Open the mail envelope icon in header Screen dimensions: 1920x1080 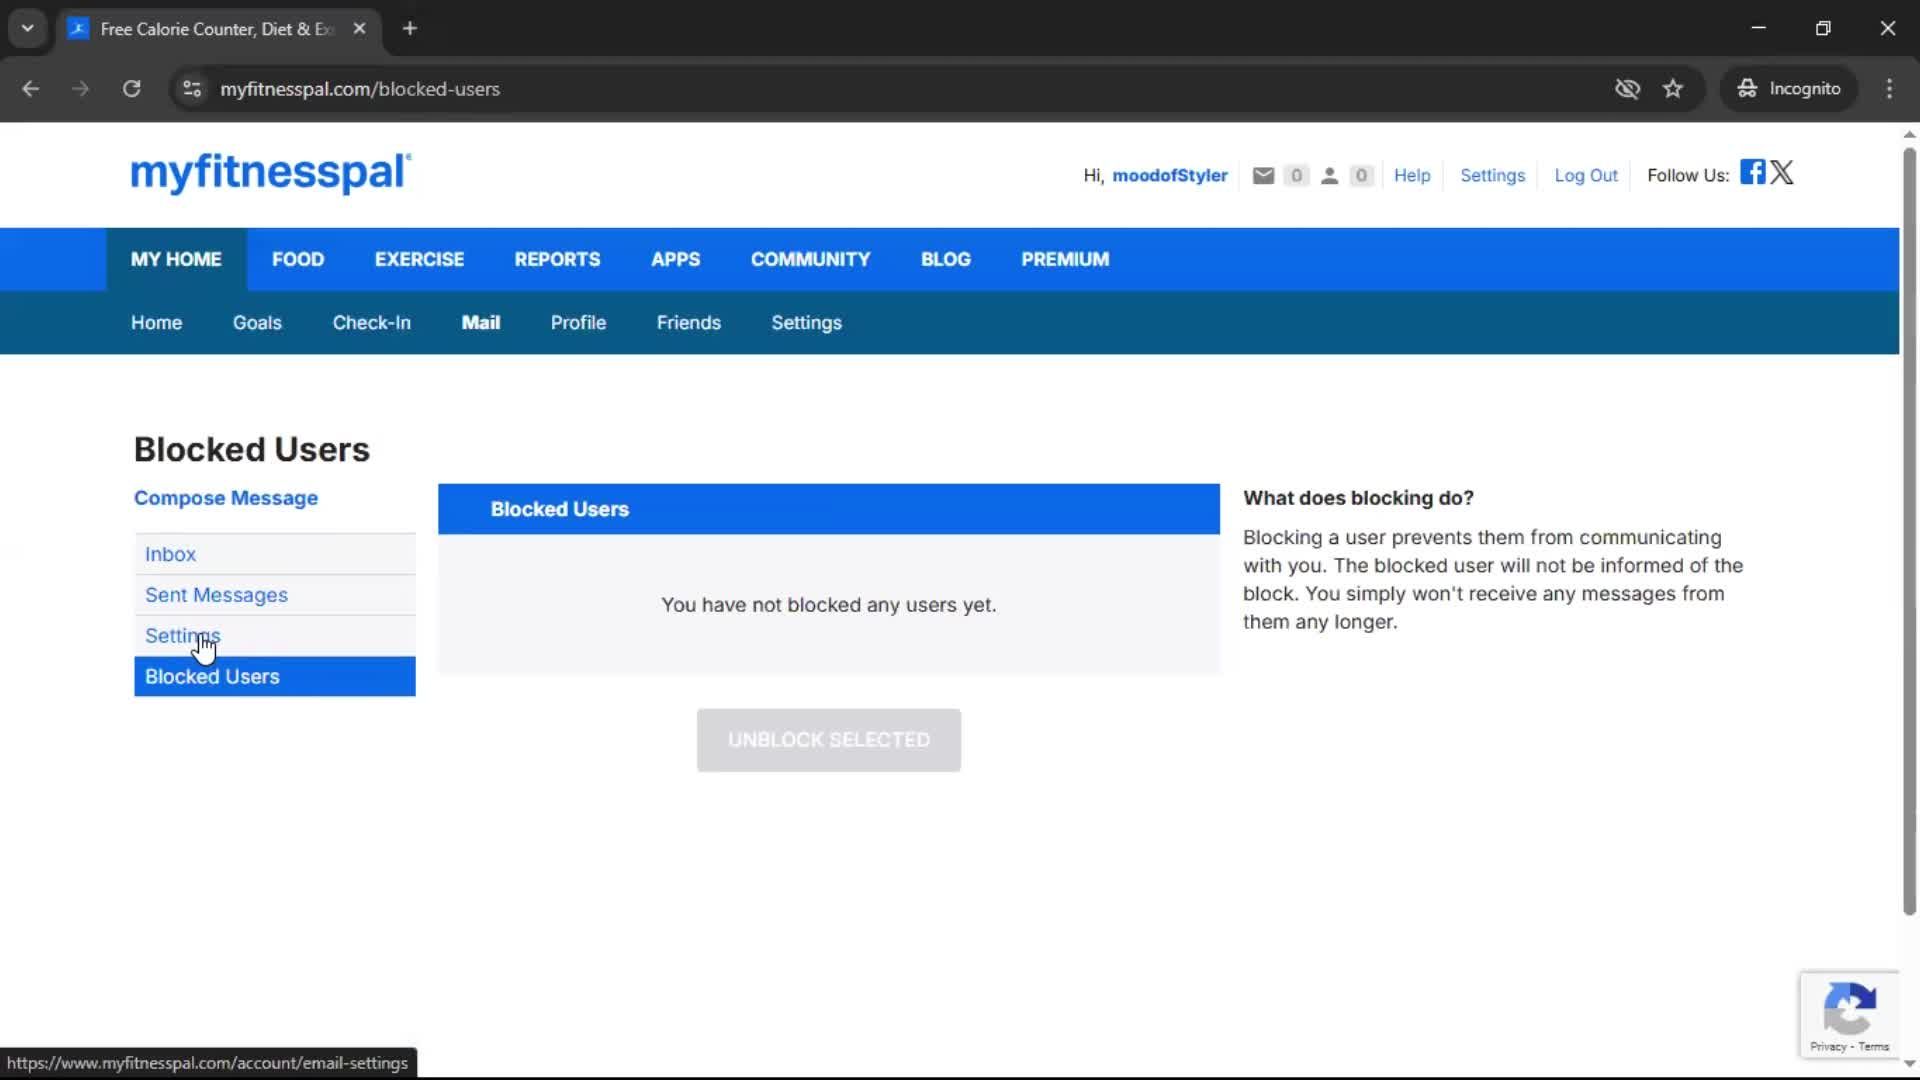(x=1263, y=176)
